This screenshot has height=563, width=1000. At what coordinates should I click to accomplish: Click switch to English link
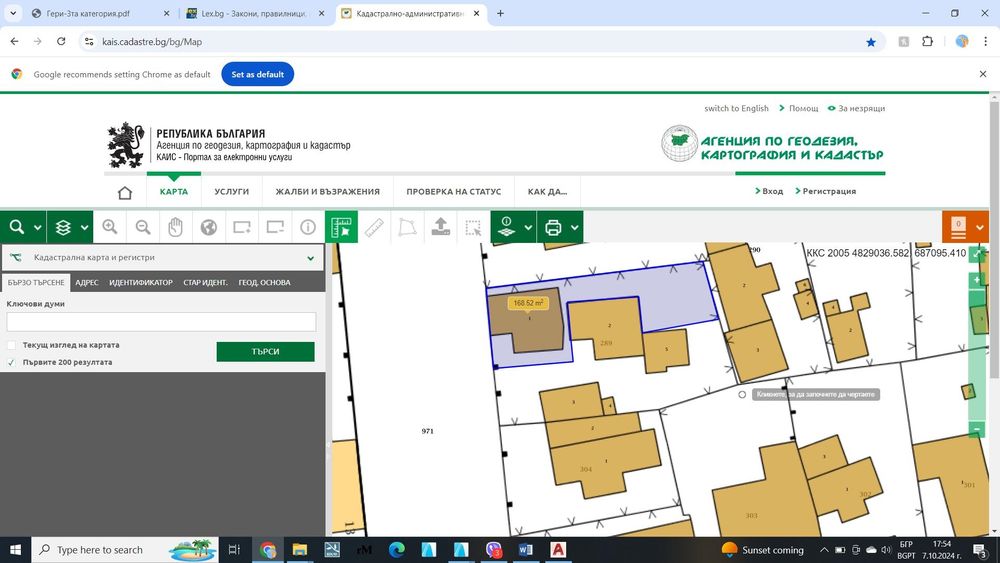click(736, 108)
